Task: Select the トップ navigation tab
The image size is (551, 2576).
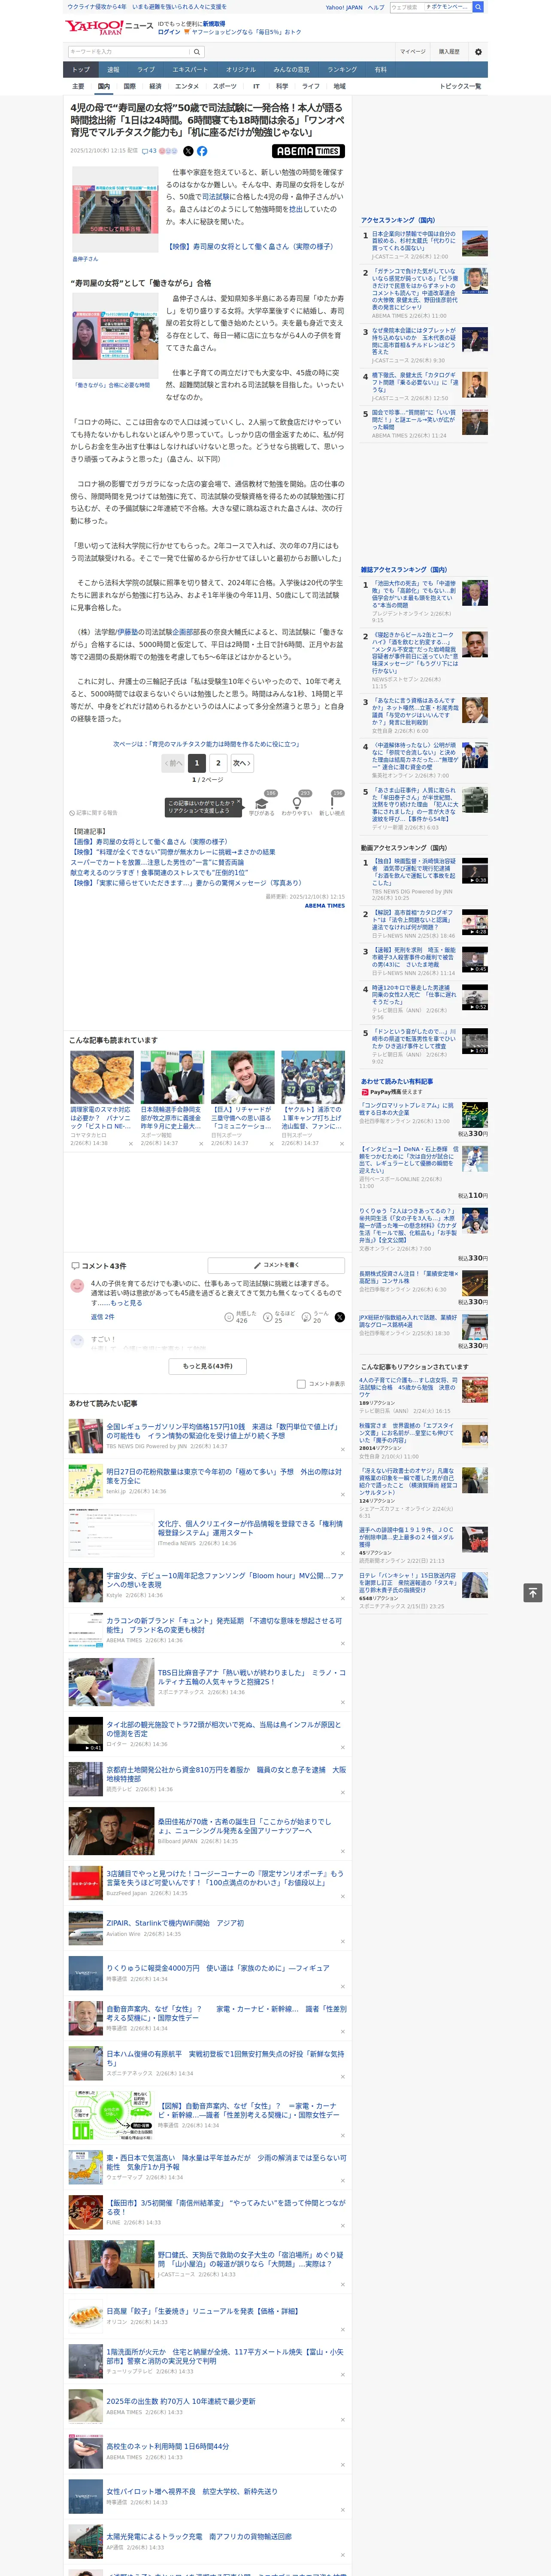Action: [81, 70]
